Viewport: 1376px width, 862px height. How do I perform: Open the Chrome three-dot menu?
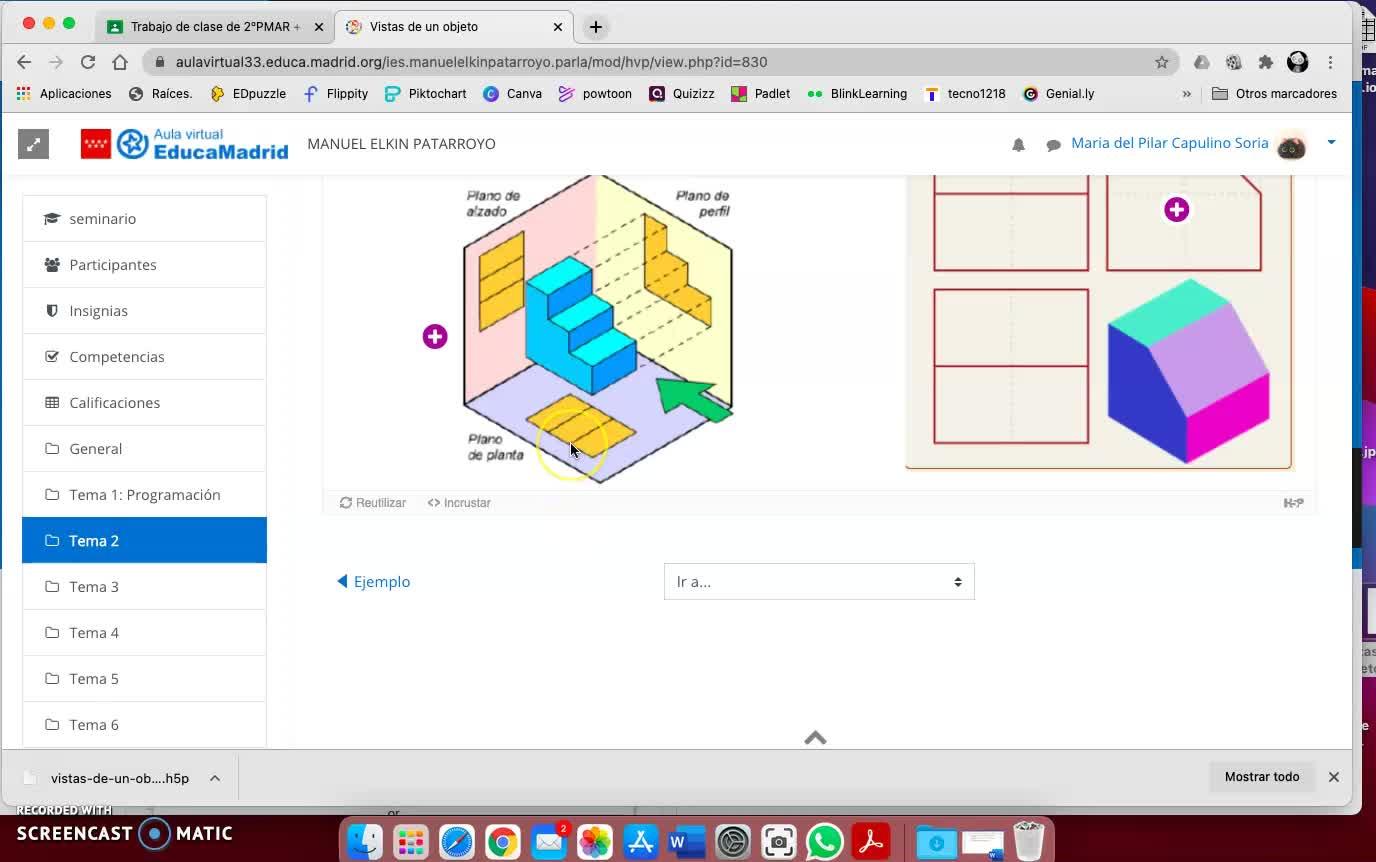coord(1331,62)
